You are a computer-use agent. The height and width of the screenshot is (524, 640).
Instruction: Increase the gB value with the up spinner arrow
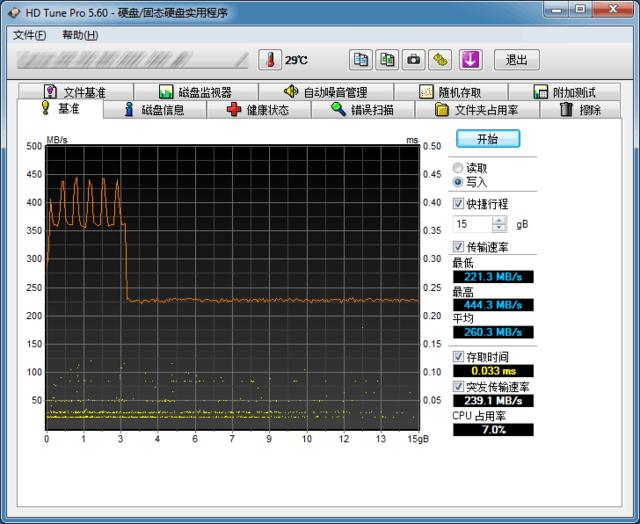(500, 221)
